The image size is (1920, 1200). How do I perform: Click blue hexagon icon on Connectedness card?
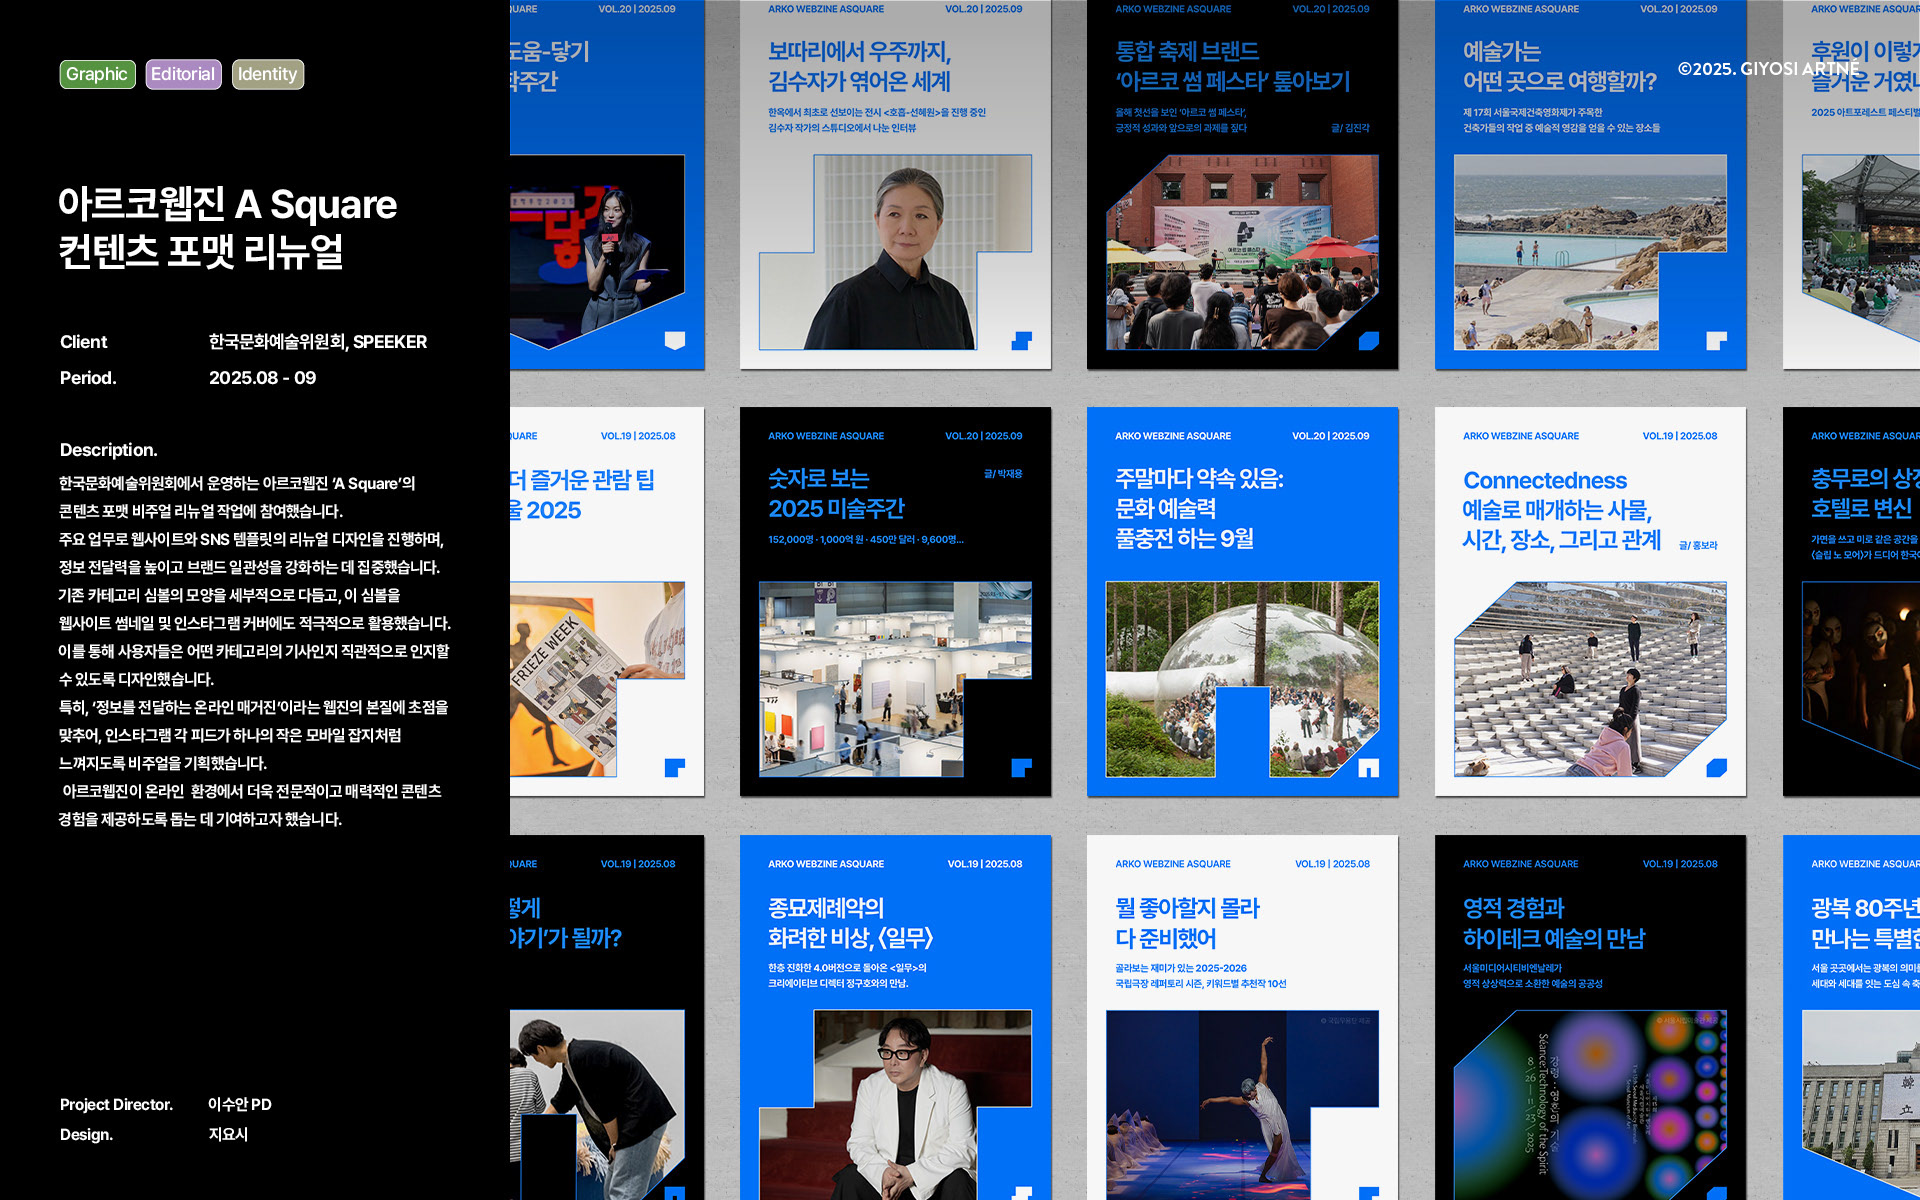click(1716, 768)
